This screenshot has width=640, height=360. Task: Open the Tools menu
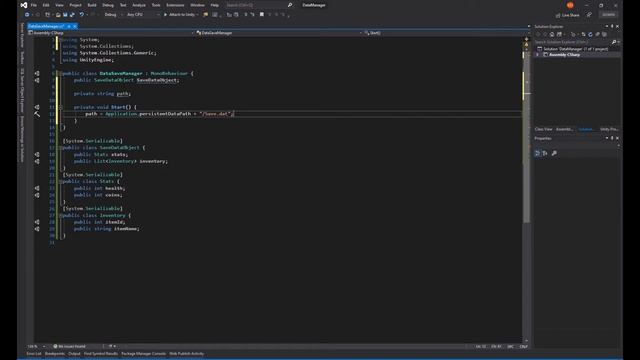pos(156,5)
